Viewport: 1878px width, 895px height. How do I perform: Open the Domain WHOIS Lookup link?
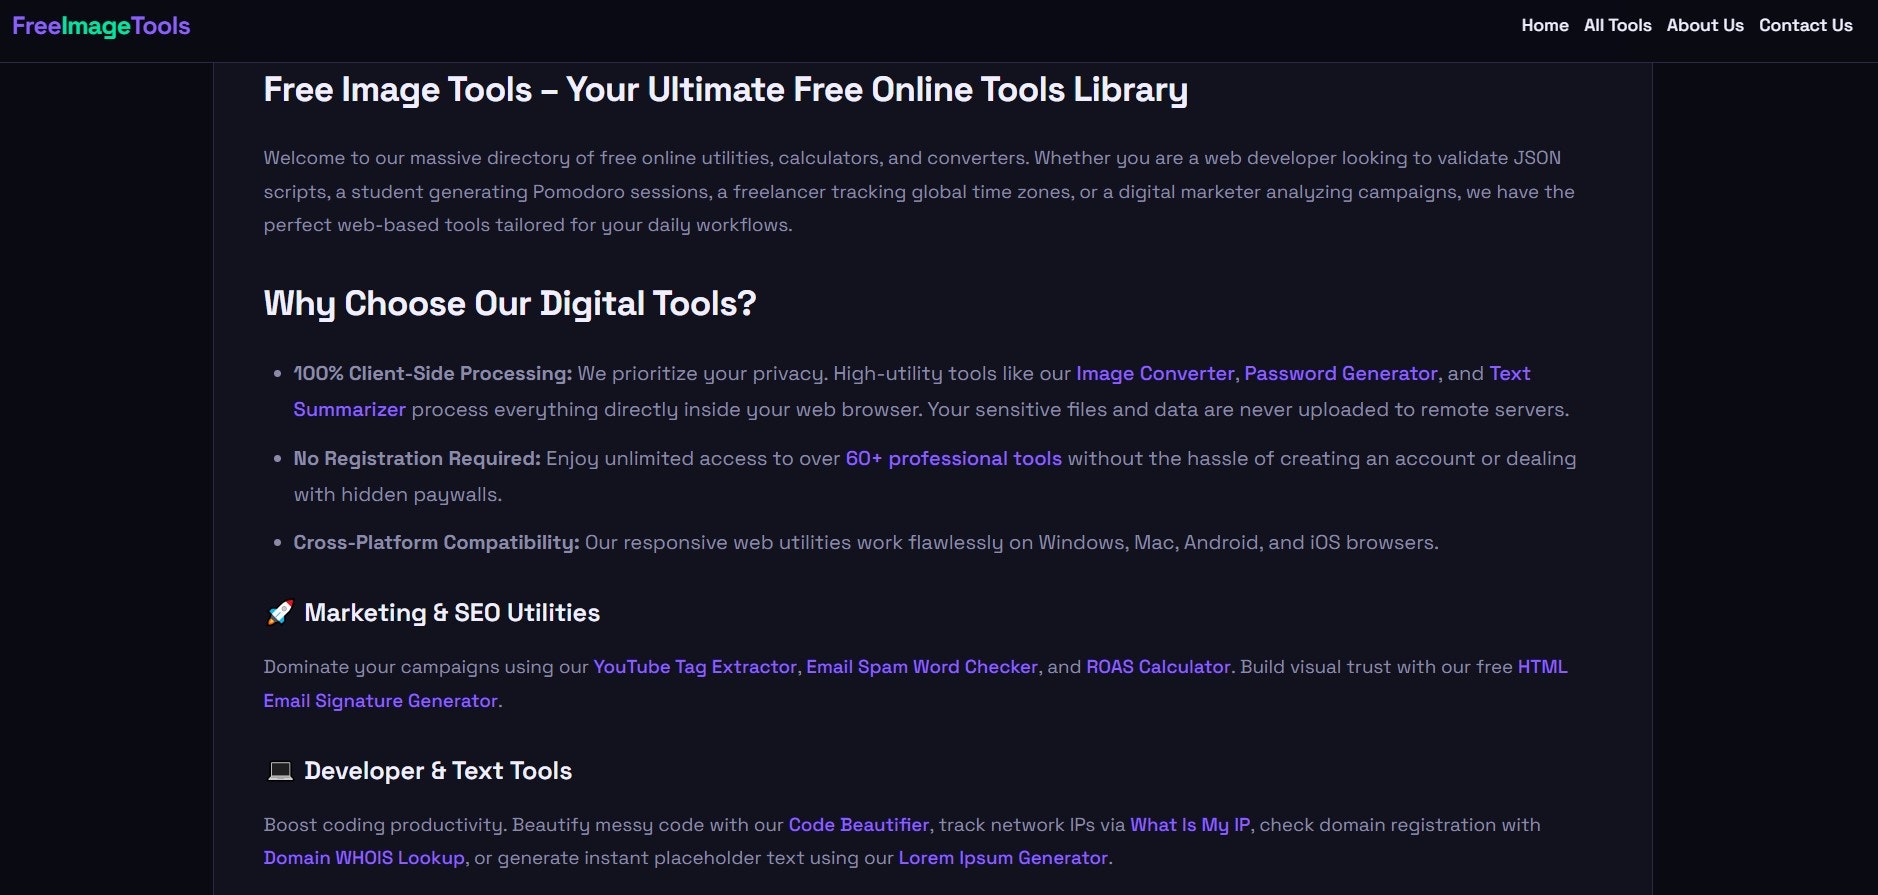tap(364, 858)
